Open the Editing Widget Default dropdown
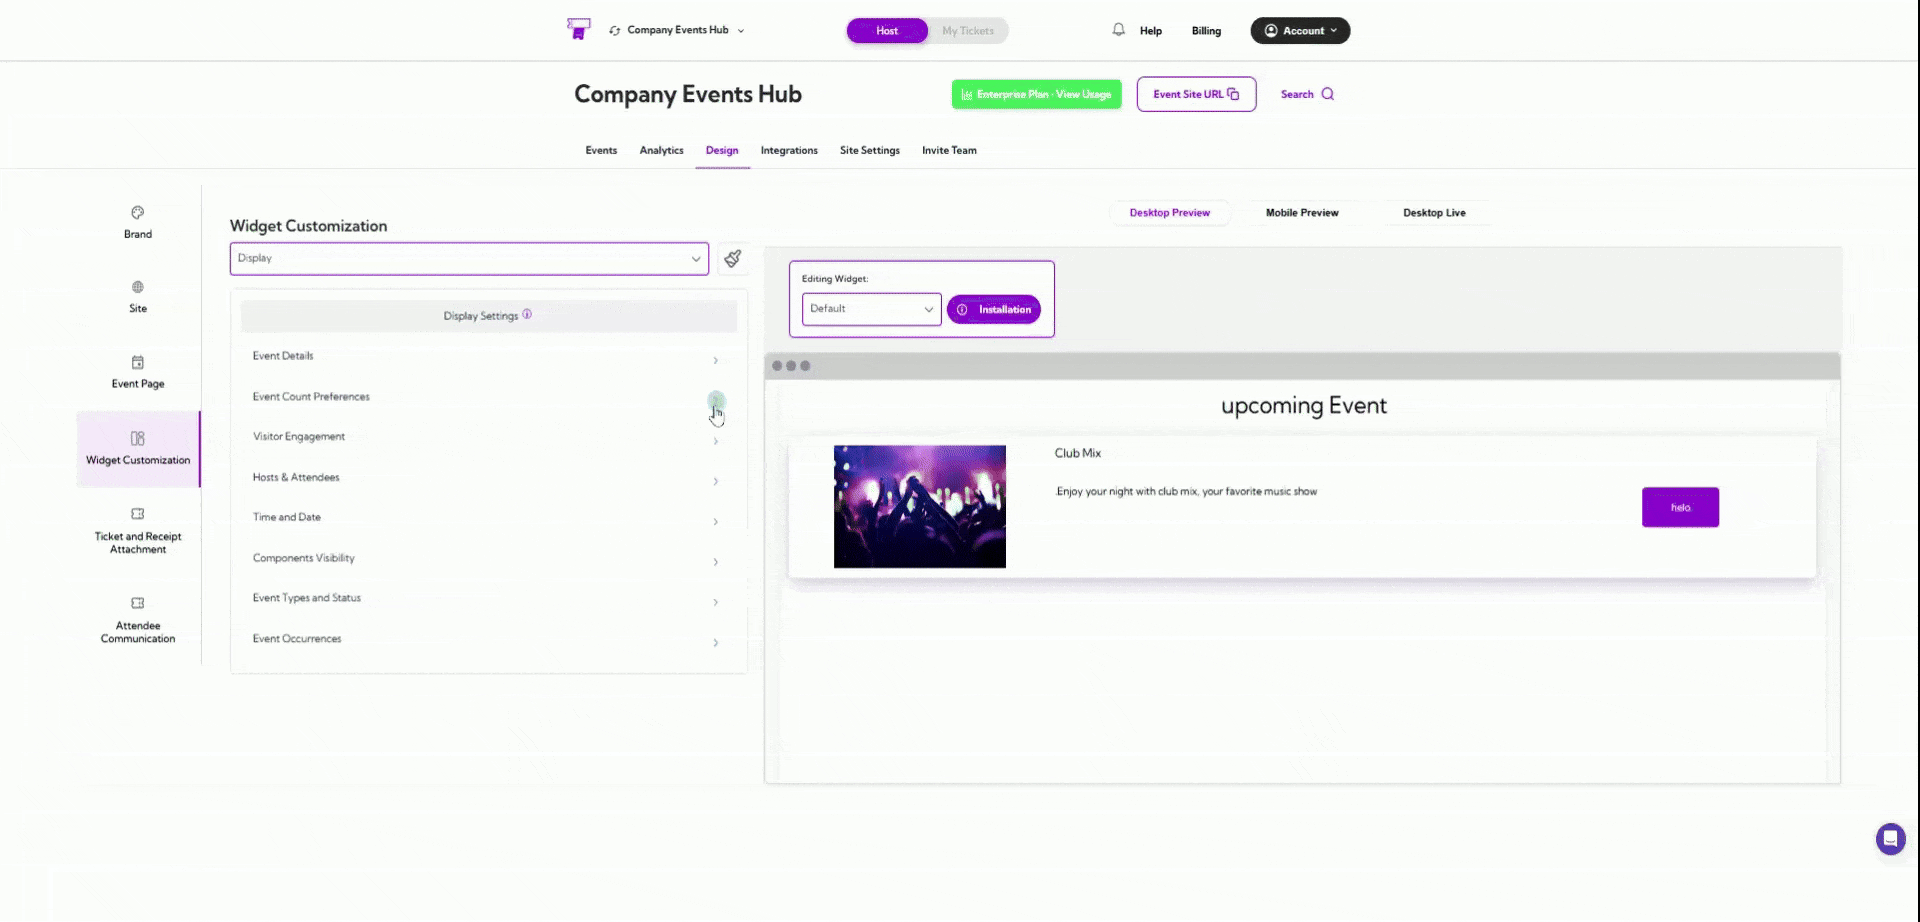Image resolution: width=1920 pixels, height=922 pixels. (871, 309)
